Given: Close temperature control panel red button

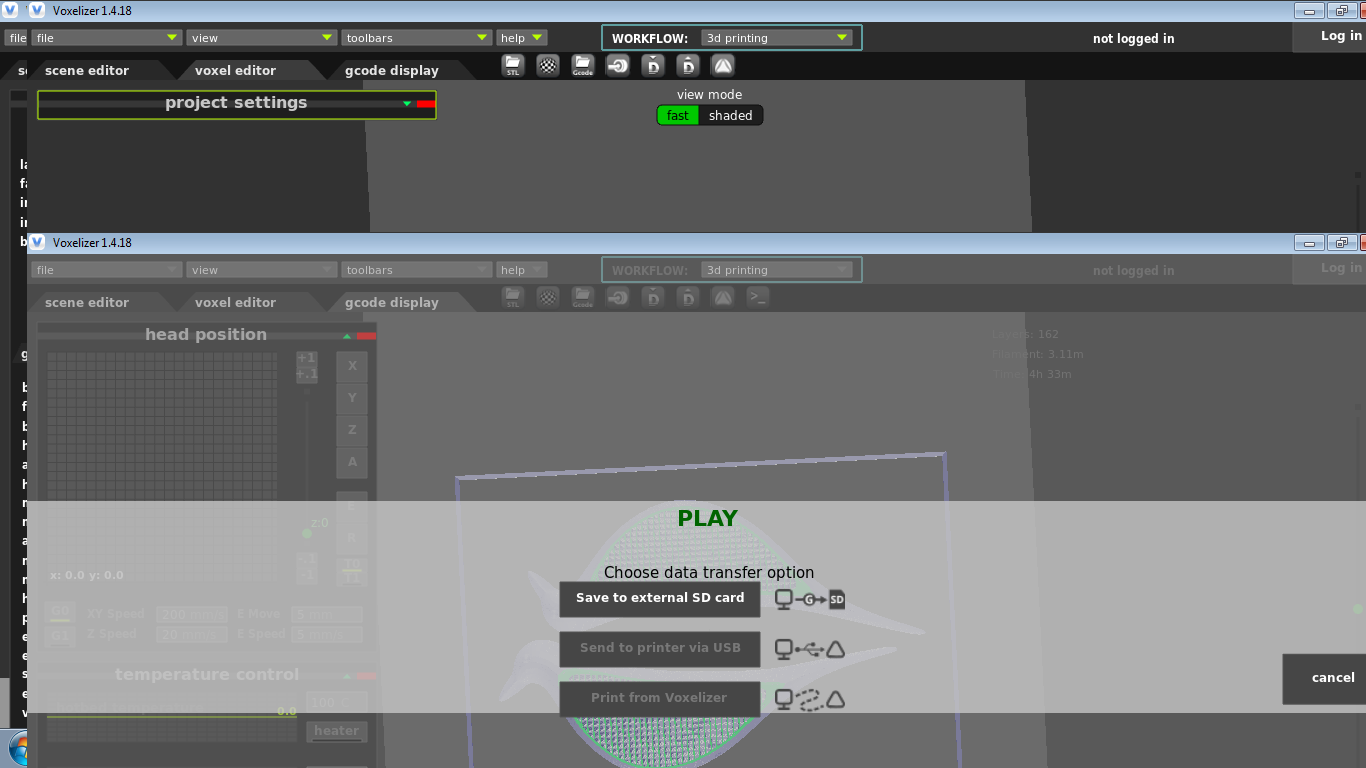Looking at the screenshot, I should pos(366,676).
